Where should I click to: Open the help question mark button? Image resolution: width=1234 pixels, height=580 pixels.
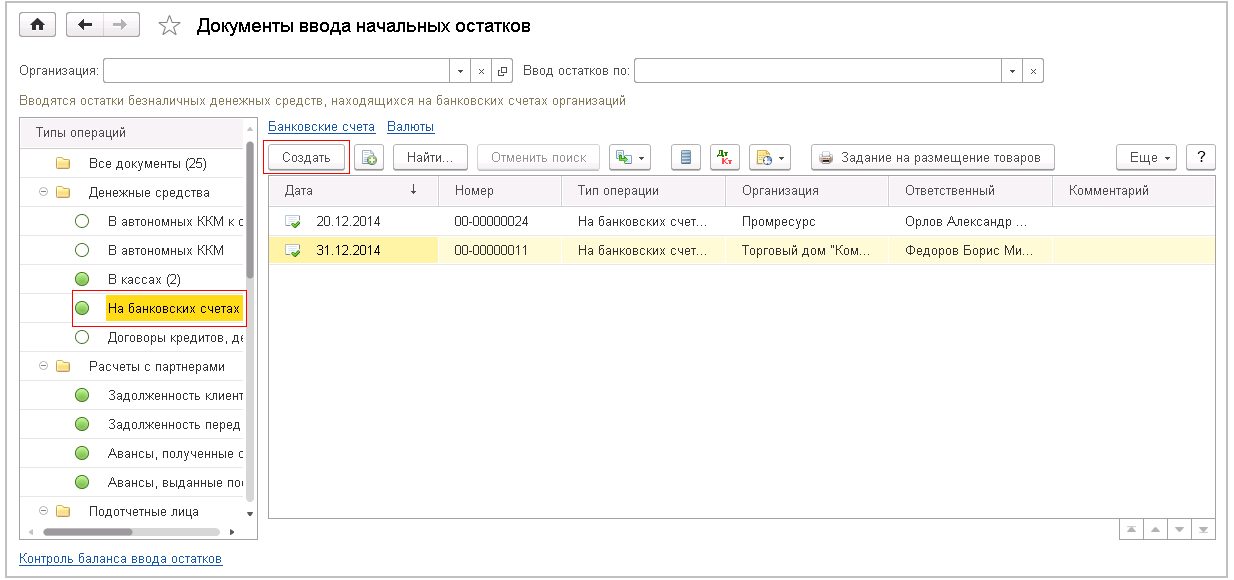pyautogui.click(x=1200, y=158)
